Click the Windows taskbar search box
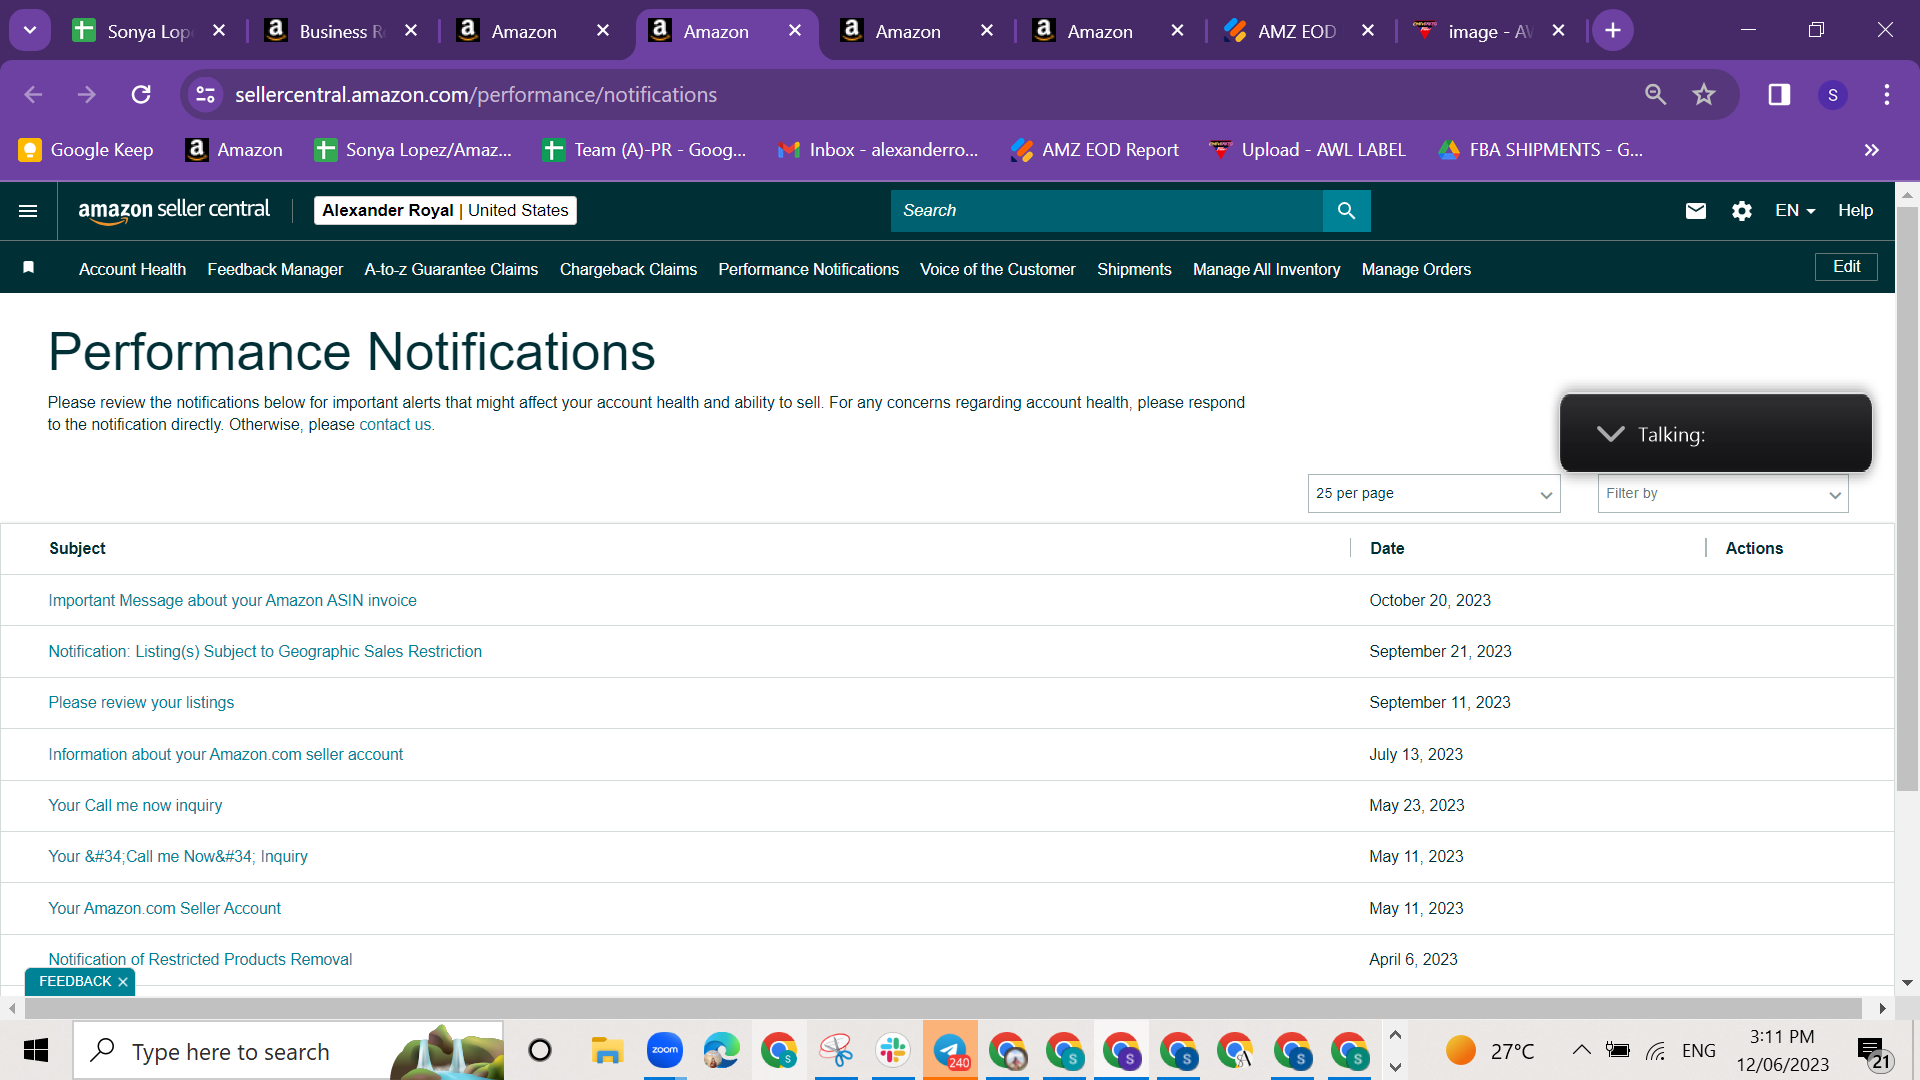This screenshot has height=1080, width=1920. (289, 1051)
